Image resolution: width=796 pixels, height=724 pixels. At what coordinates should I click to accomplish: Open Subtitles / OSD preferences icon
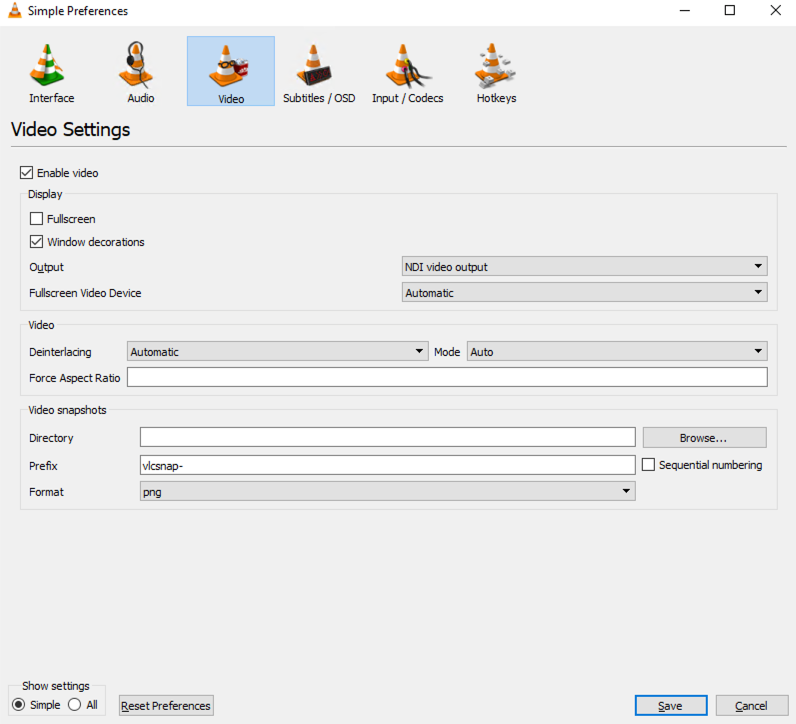(318, 66)
